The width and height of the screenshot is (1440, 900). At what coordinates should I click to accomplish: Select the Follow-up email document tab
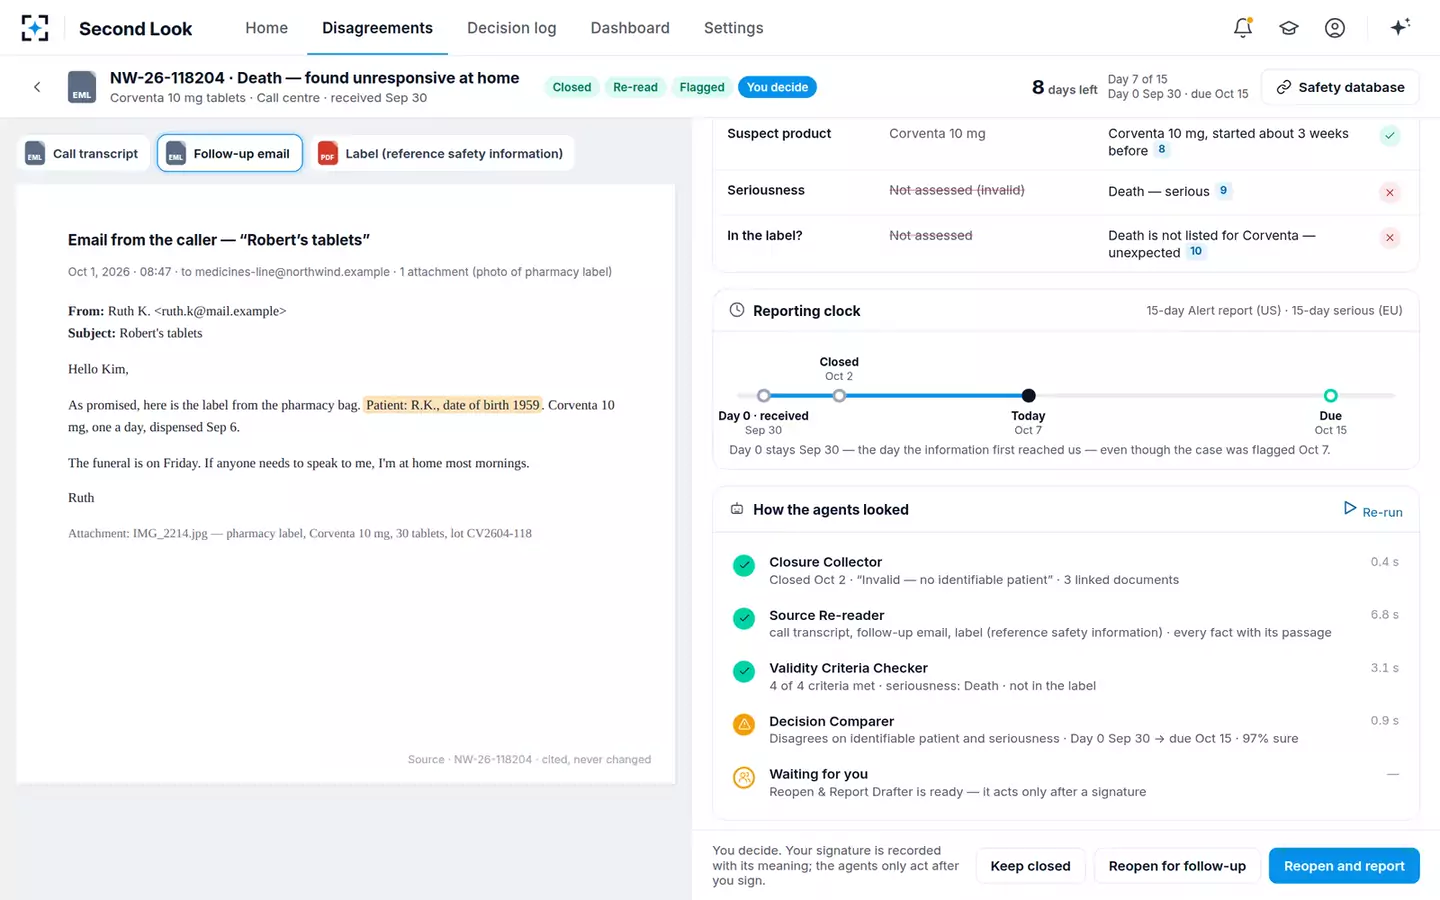click(230, 153)
